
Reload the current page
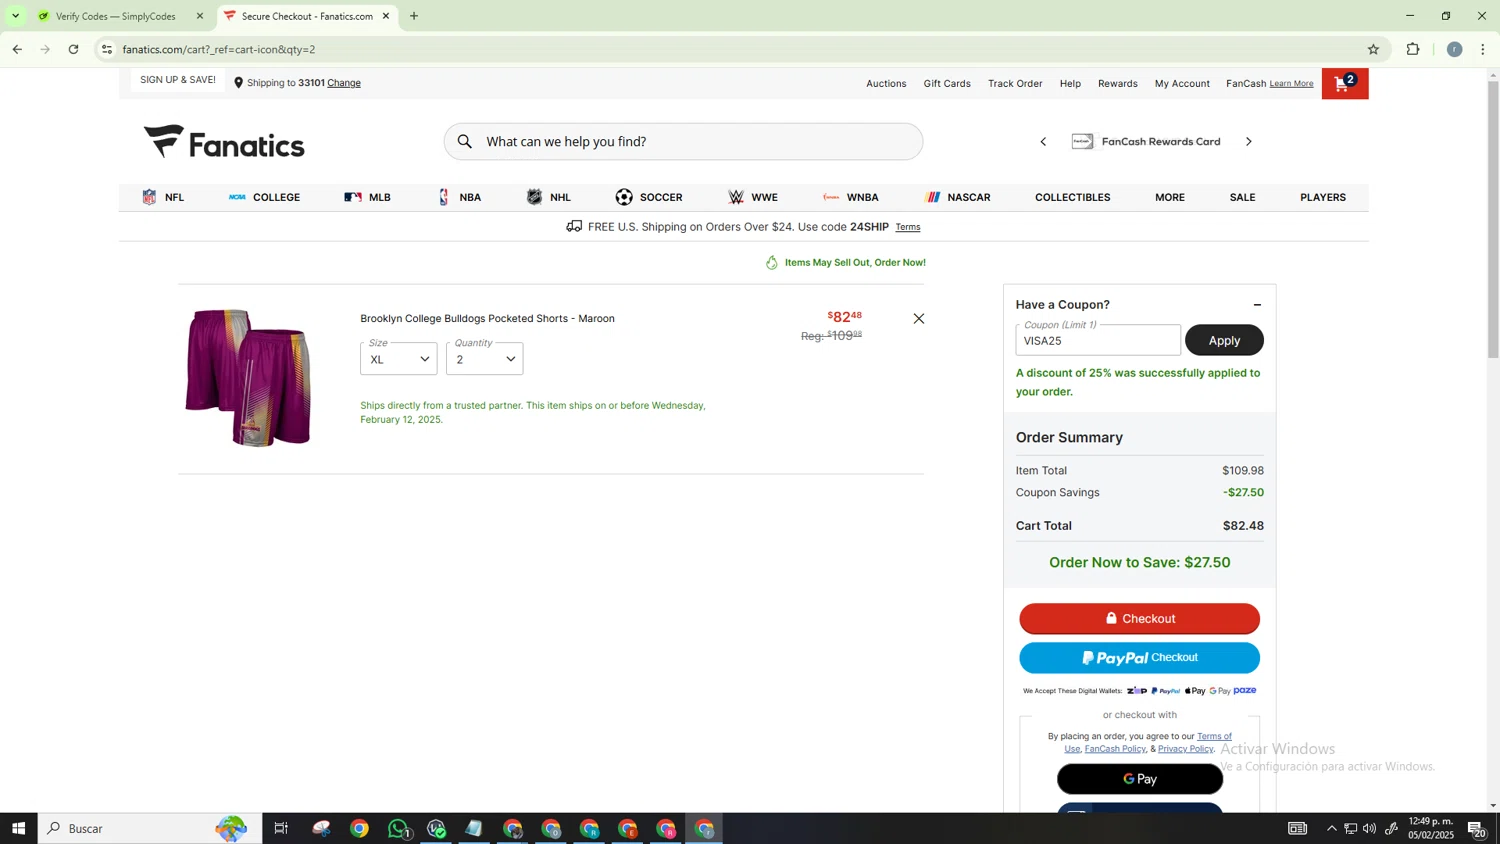[x=74, y=49]
